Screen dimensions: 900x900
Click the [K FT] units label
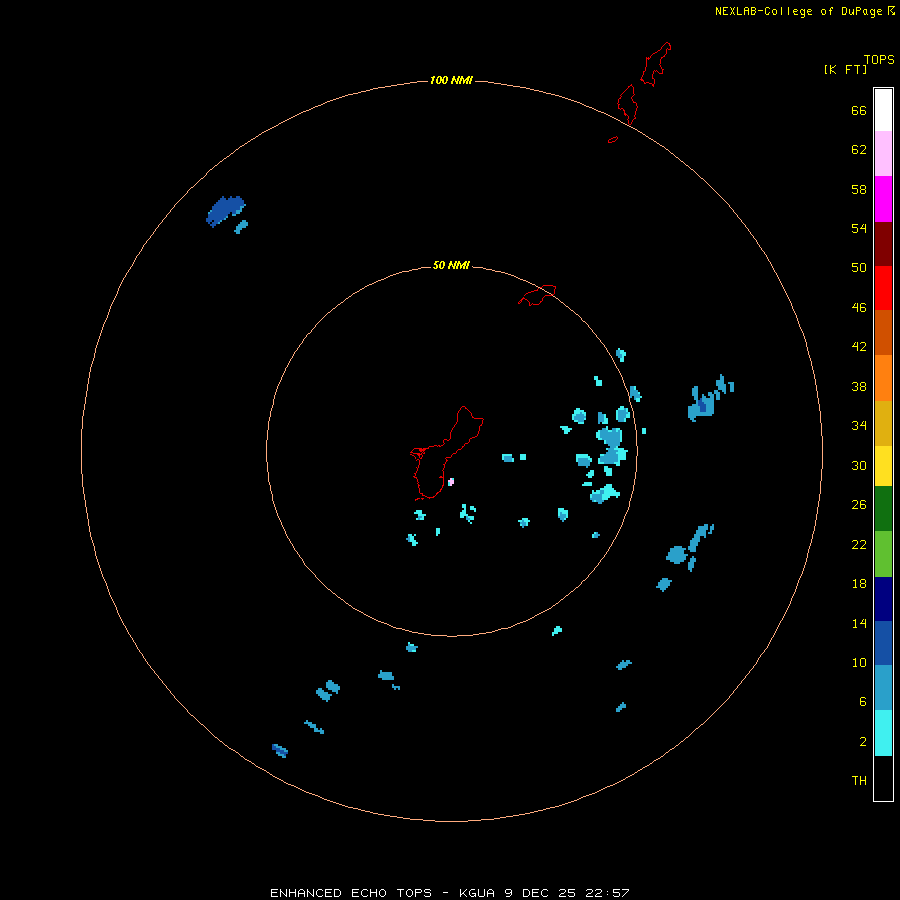(845, 69)
